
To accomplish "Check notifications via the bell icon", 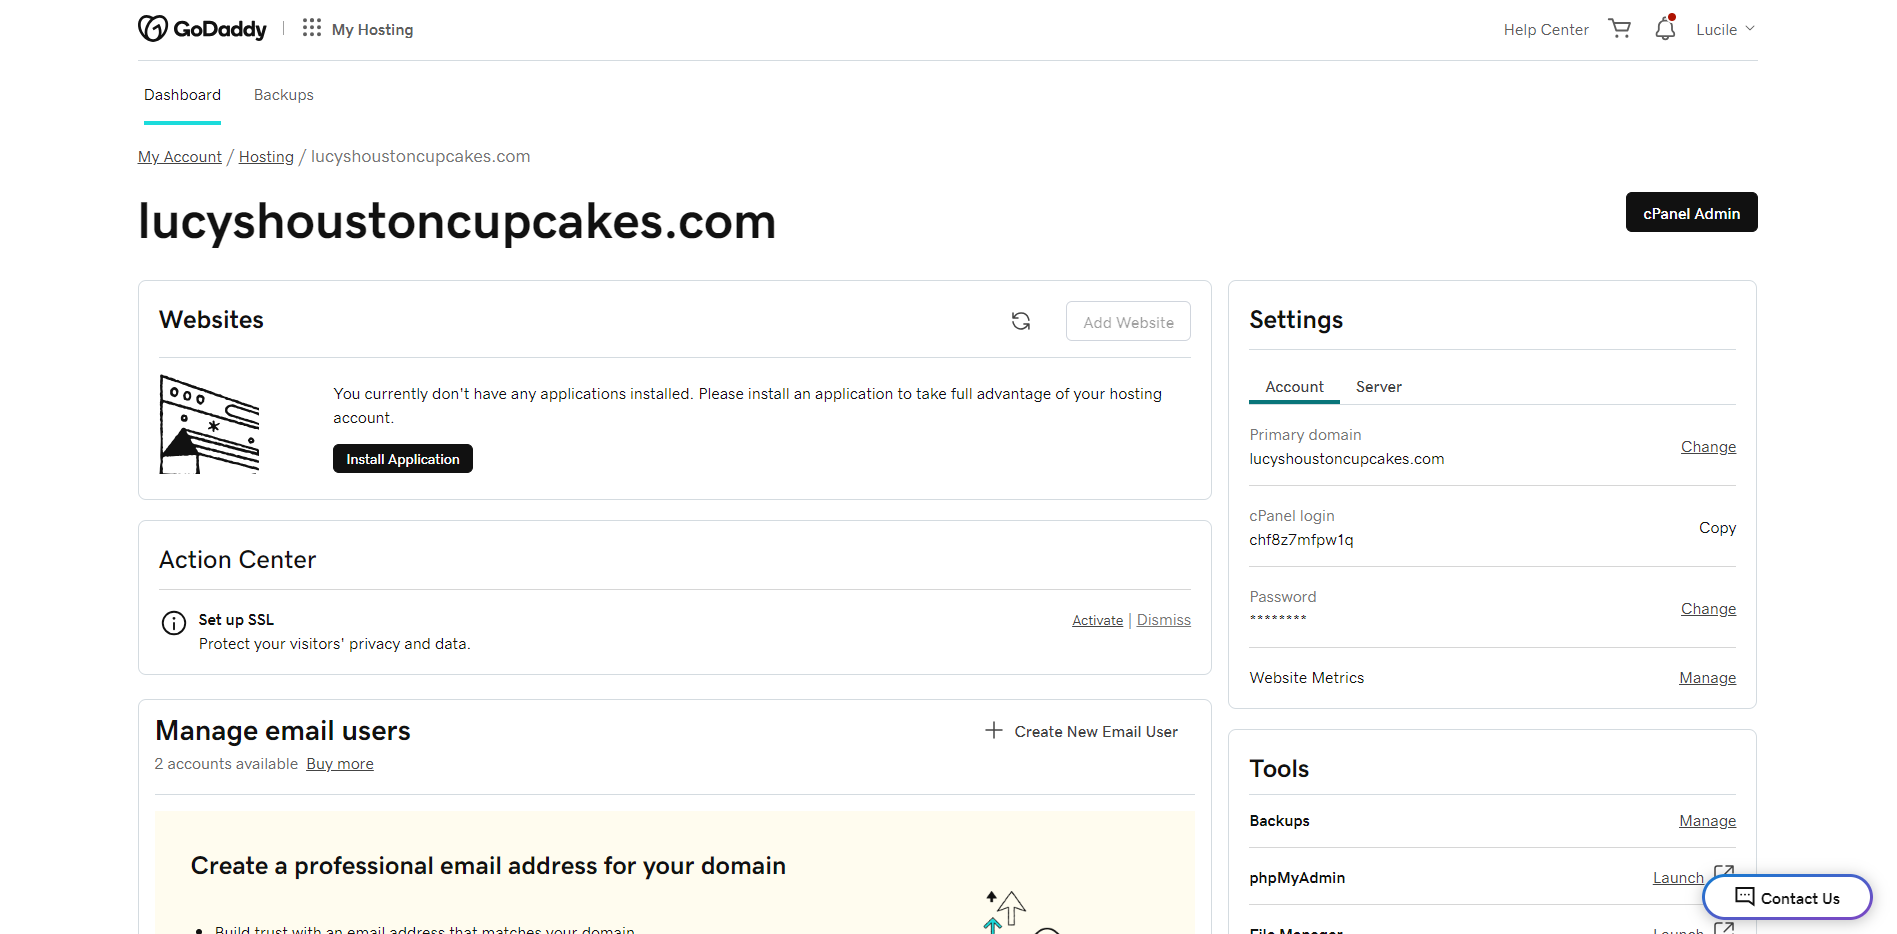I will click(x=1664, y=29).
